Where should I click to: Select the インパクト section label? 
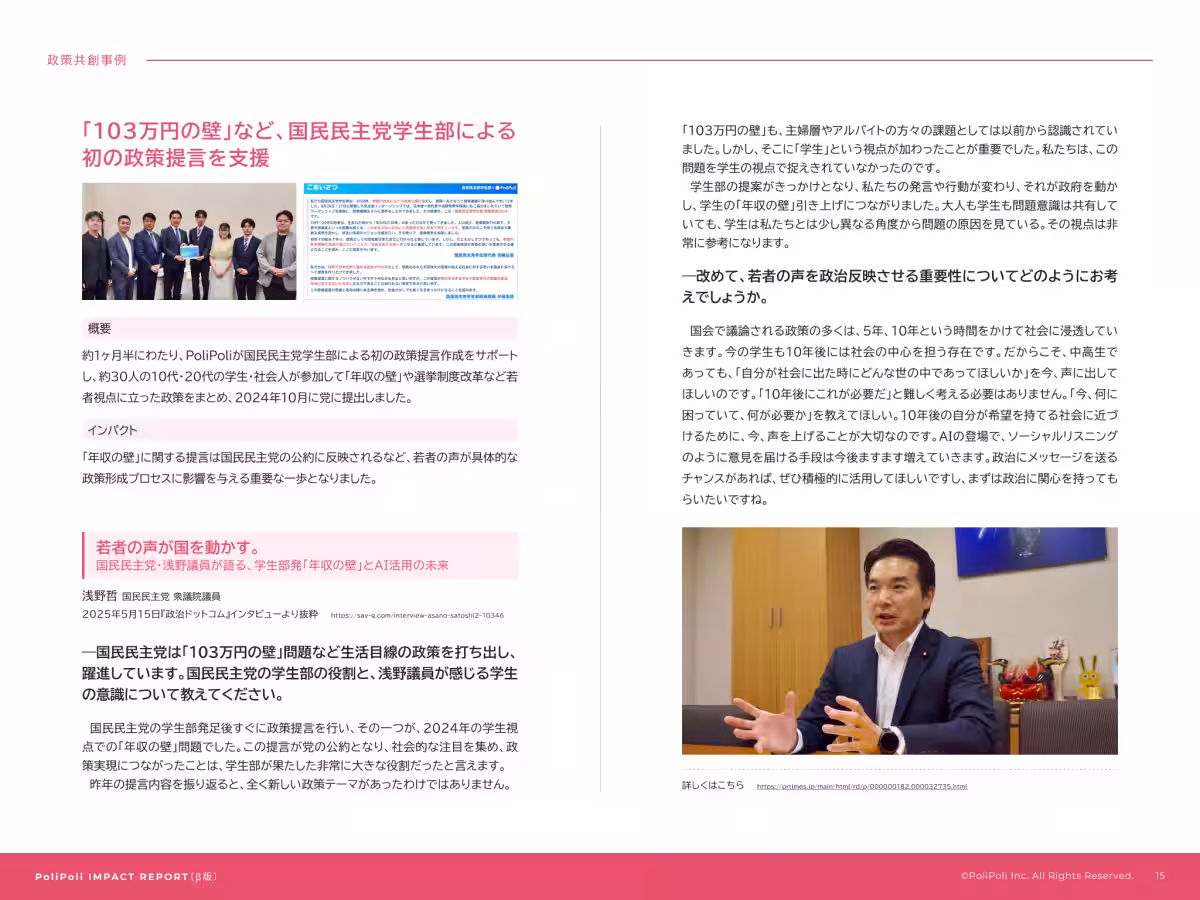pyautogui.click(x=112, y=431)
